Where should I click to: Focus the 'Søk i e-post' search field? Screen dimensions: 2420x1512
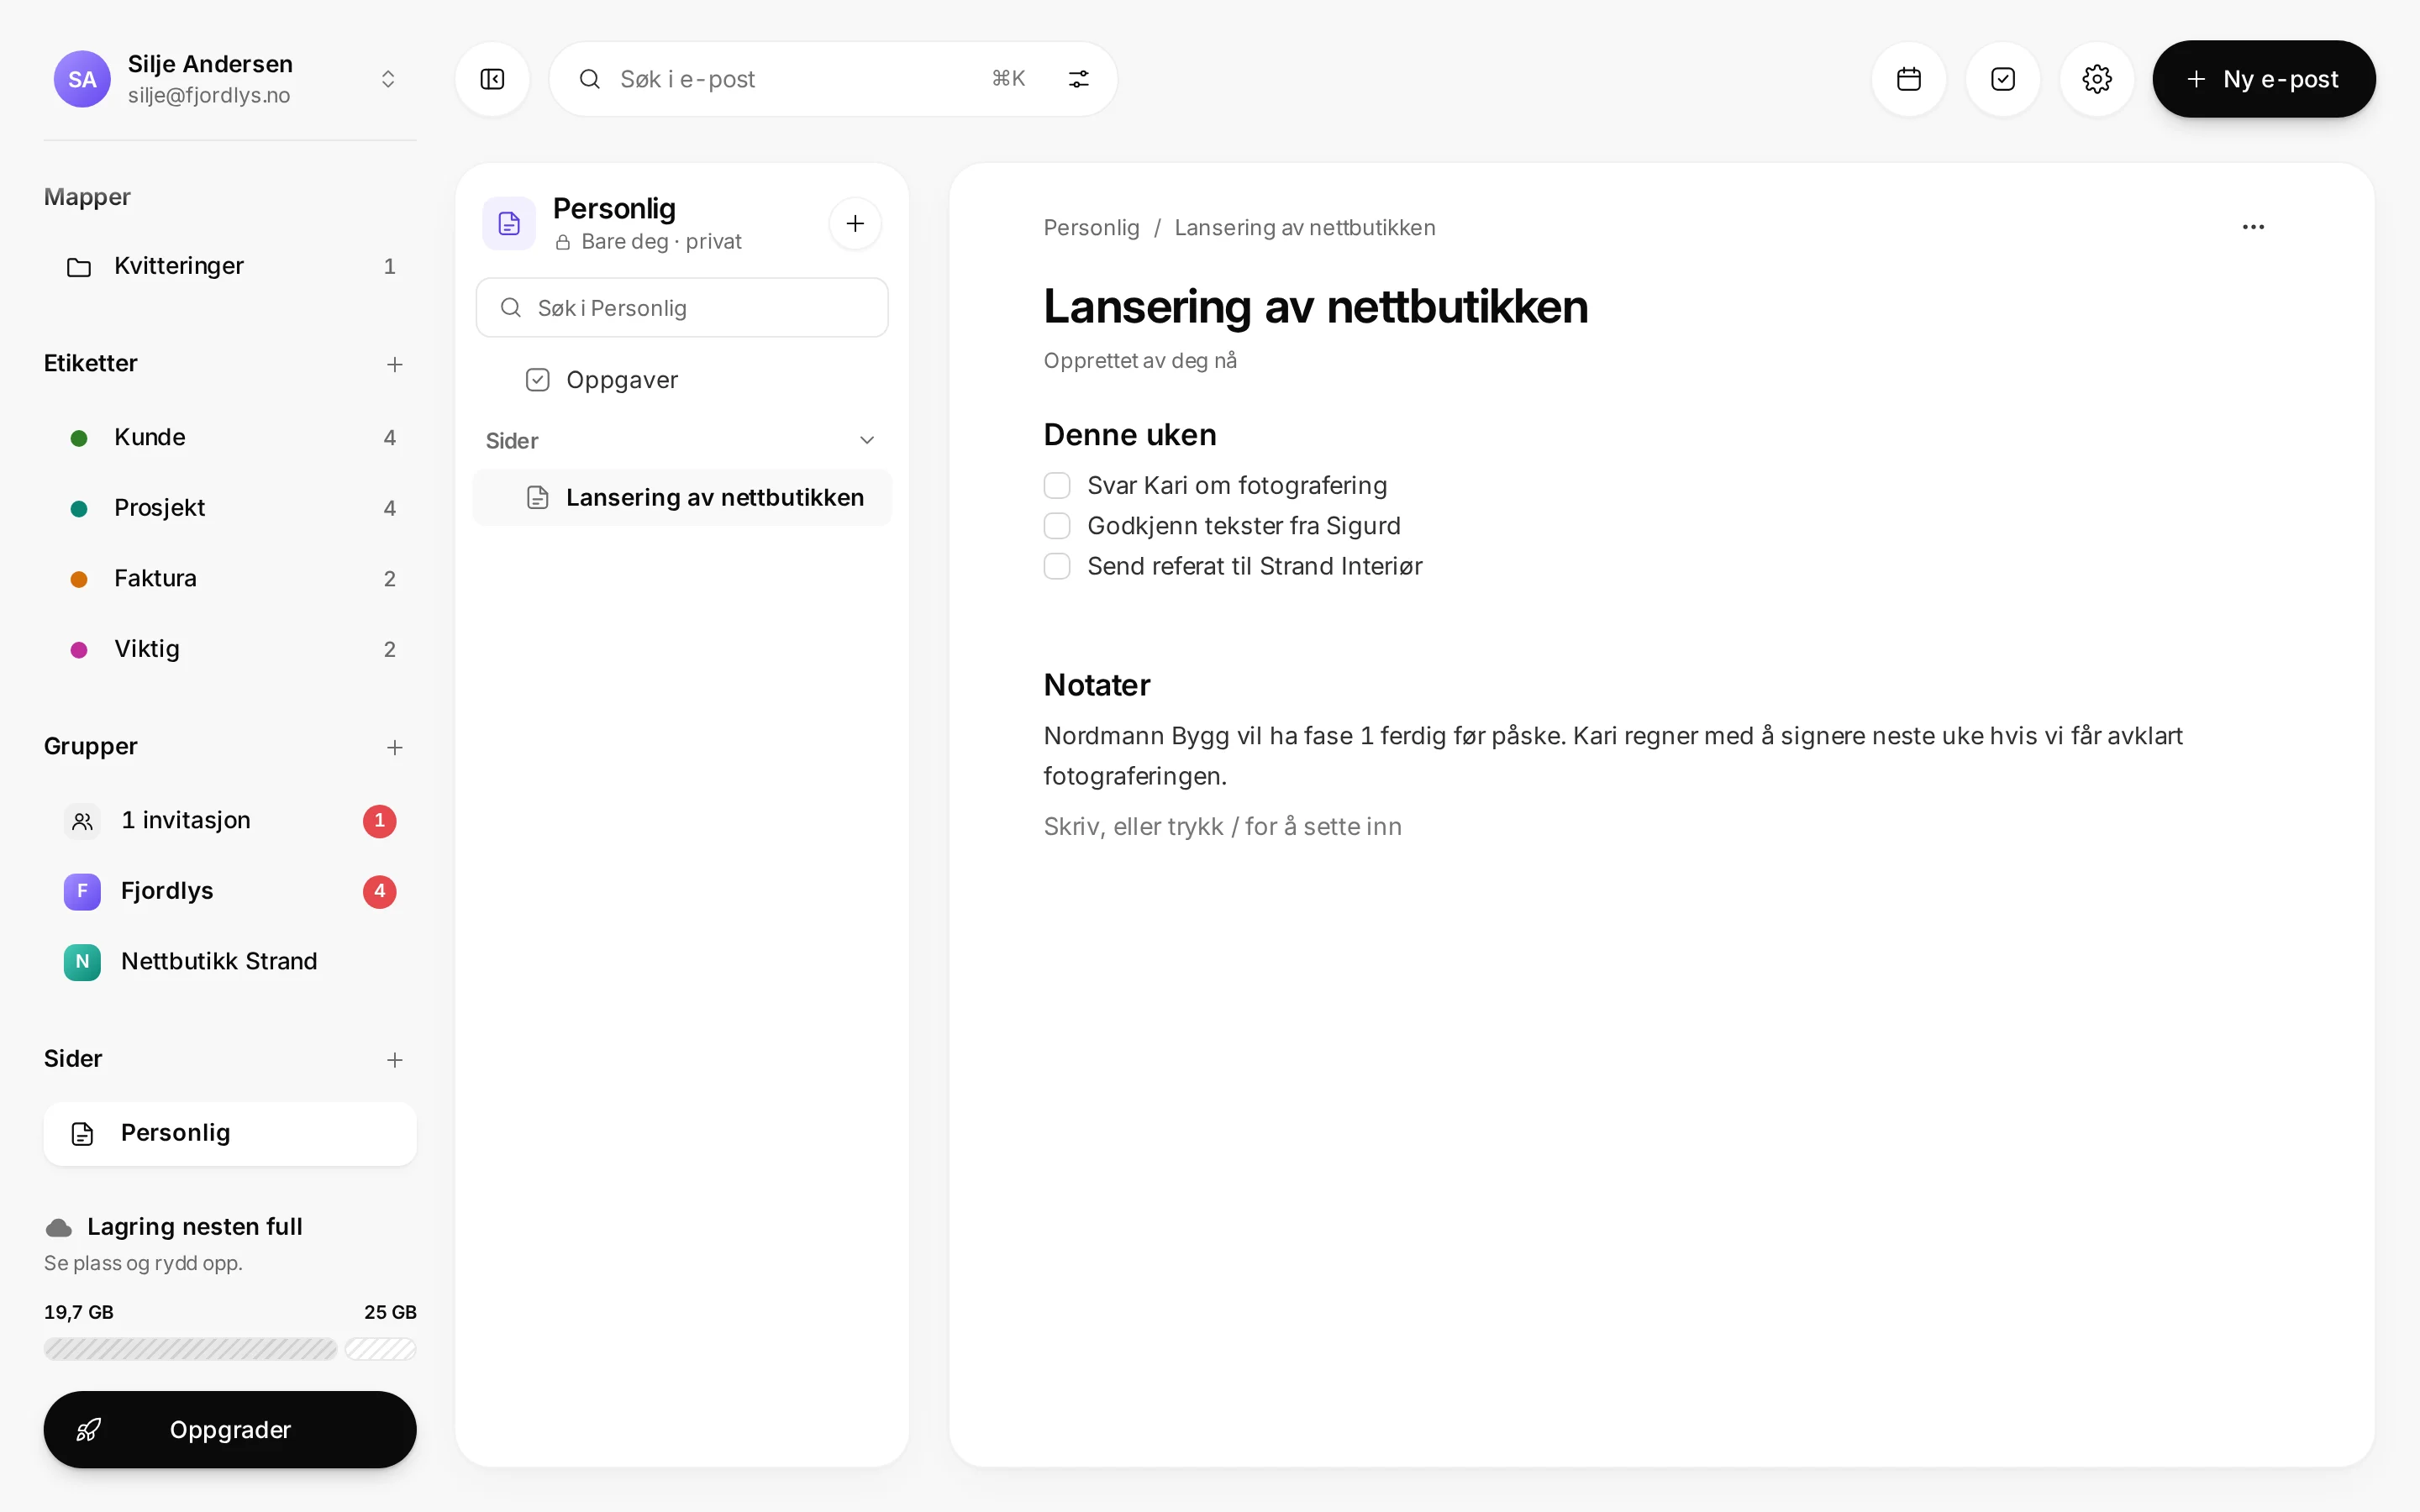pyautogui.click(x=833, y=79)
